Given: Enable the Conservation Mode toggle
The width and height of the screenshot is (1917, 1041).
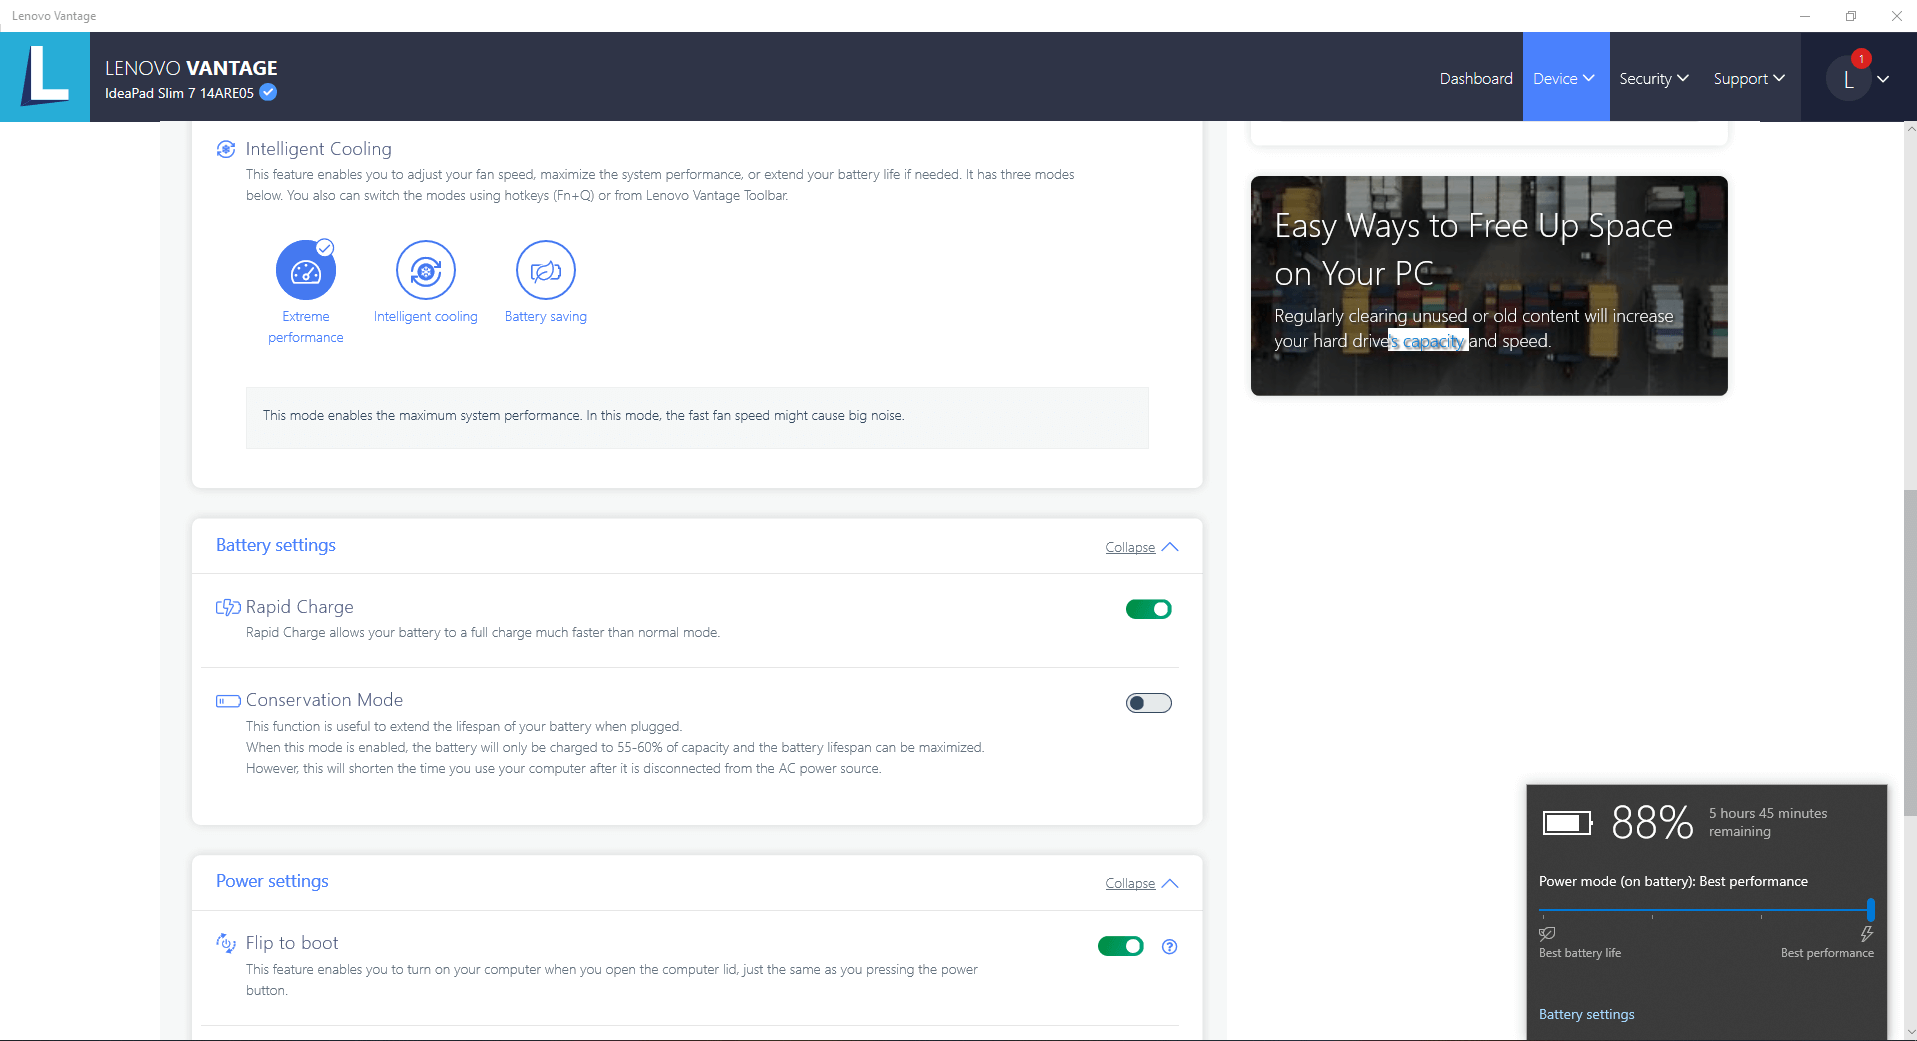Looking at the screenshot, I should [1148, 703].
